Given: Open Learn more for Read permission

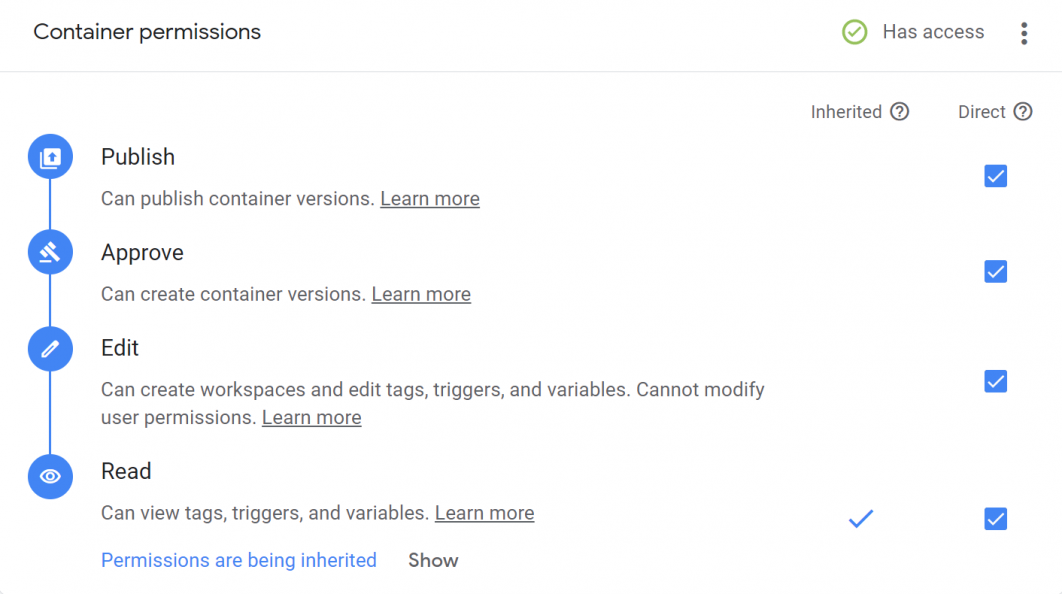Looking at the screenshot, I should point(484,513).
